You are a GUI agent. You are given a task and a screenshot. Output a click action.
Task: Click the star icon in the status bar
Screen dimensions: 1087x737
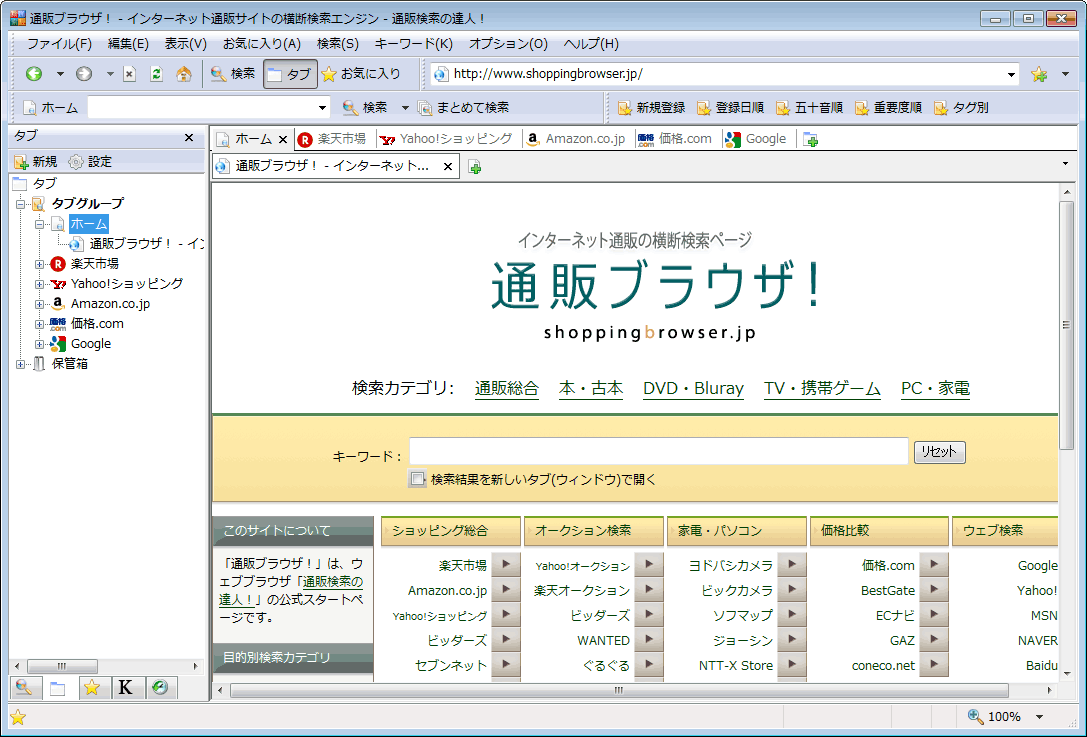pyautogui.click(x=18, y=718)
